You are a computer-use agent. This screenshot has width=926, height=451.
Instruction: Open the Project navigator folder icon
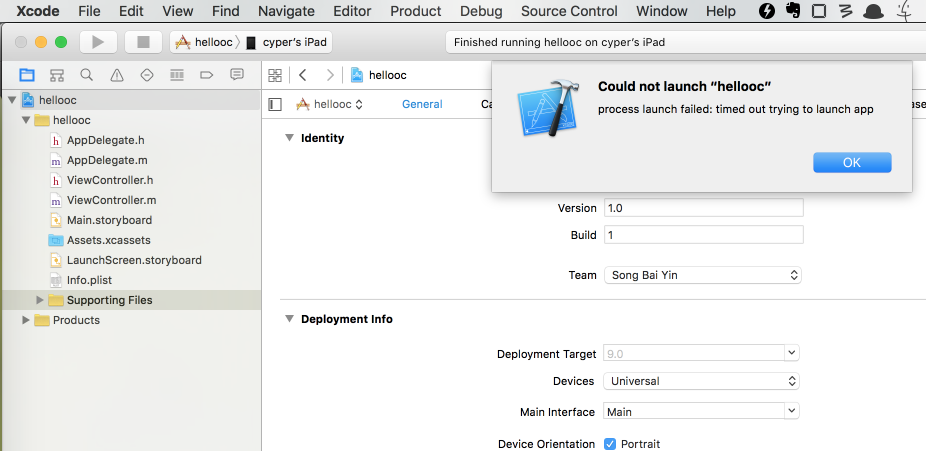pyautogui.click(x=27, y=75)
